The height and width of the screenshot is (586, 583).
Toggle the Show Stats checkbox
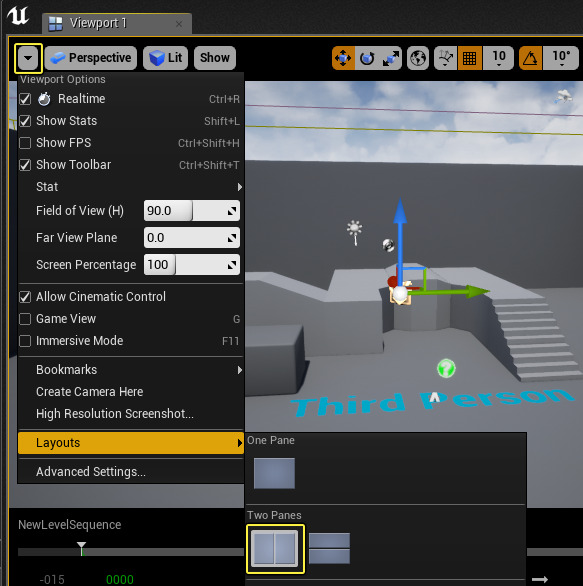coord(25,121)
